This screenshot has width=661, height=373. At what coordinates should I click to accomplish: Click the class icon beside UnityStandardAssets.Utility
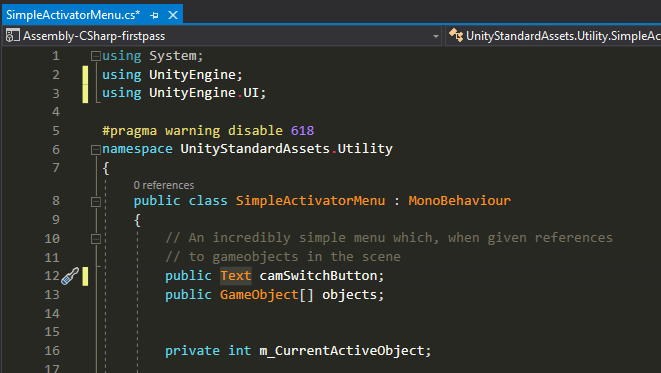coord(456,35)
